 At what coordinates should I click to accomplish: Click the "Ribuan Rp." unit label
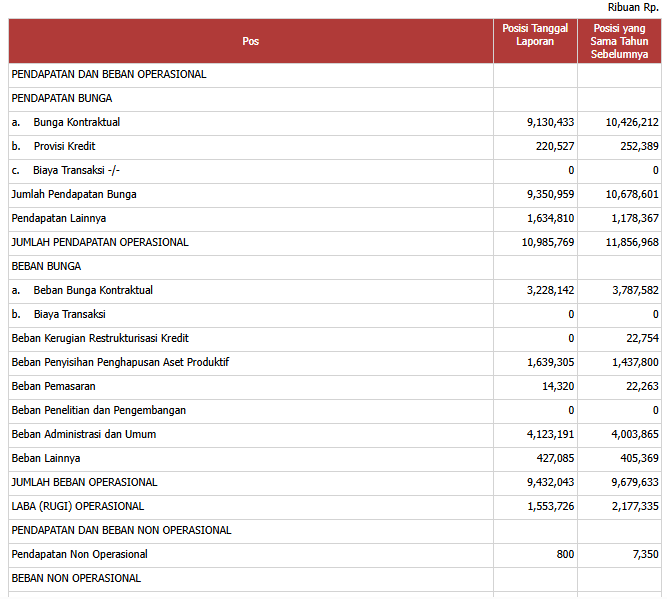click(x=633, y=7)
